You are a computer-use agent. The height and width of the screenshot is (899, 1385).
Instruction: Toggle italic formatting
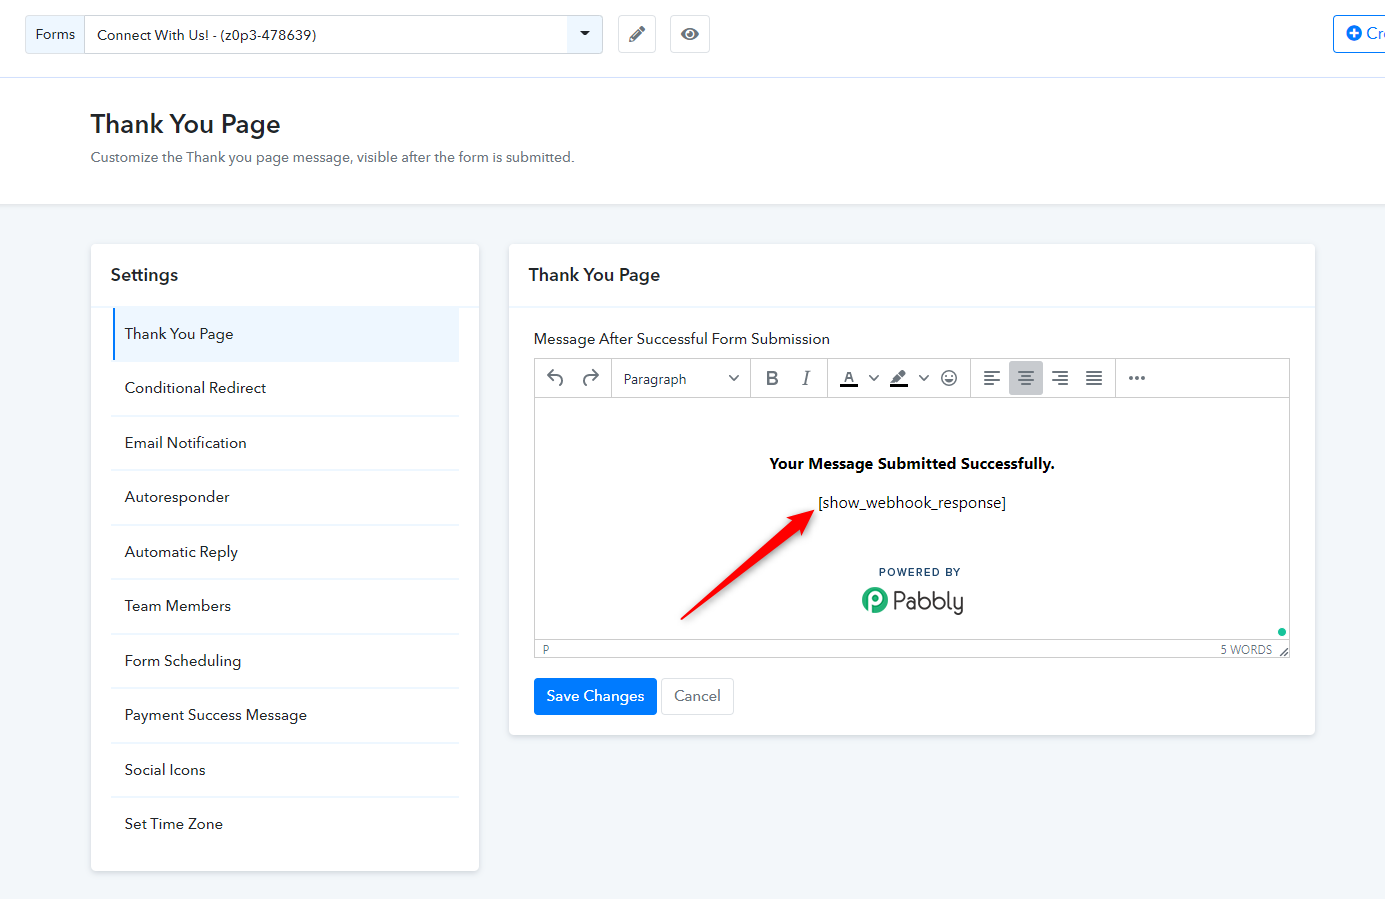pos(806,378)
